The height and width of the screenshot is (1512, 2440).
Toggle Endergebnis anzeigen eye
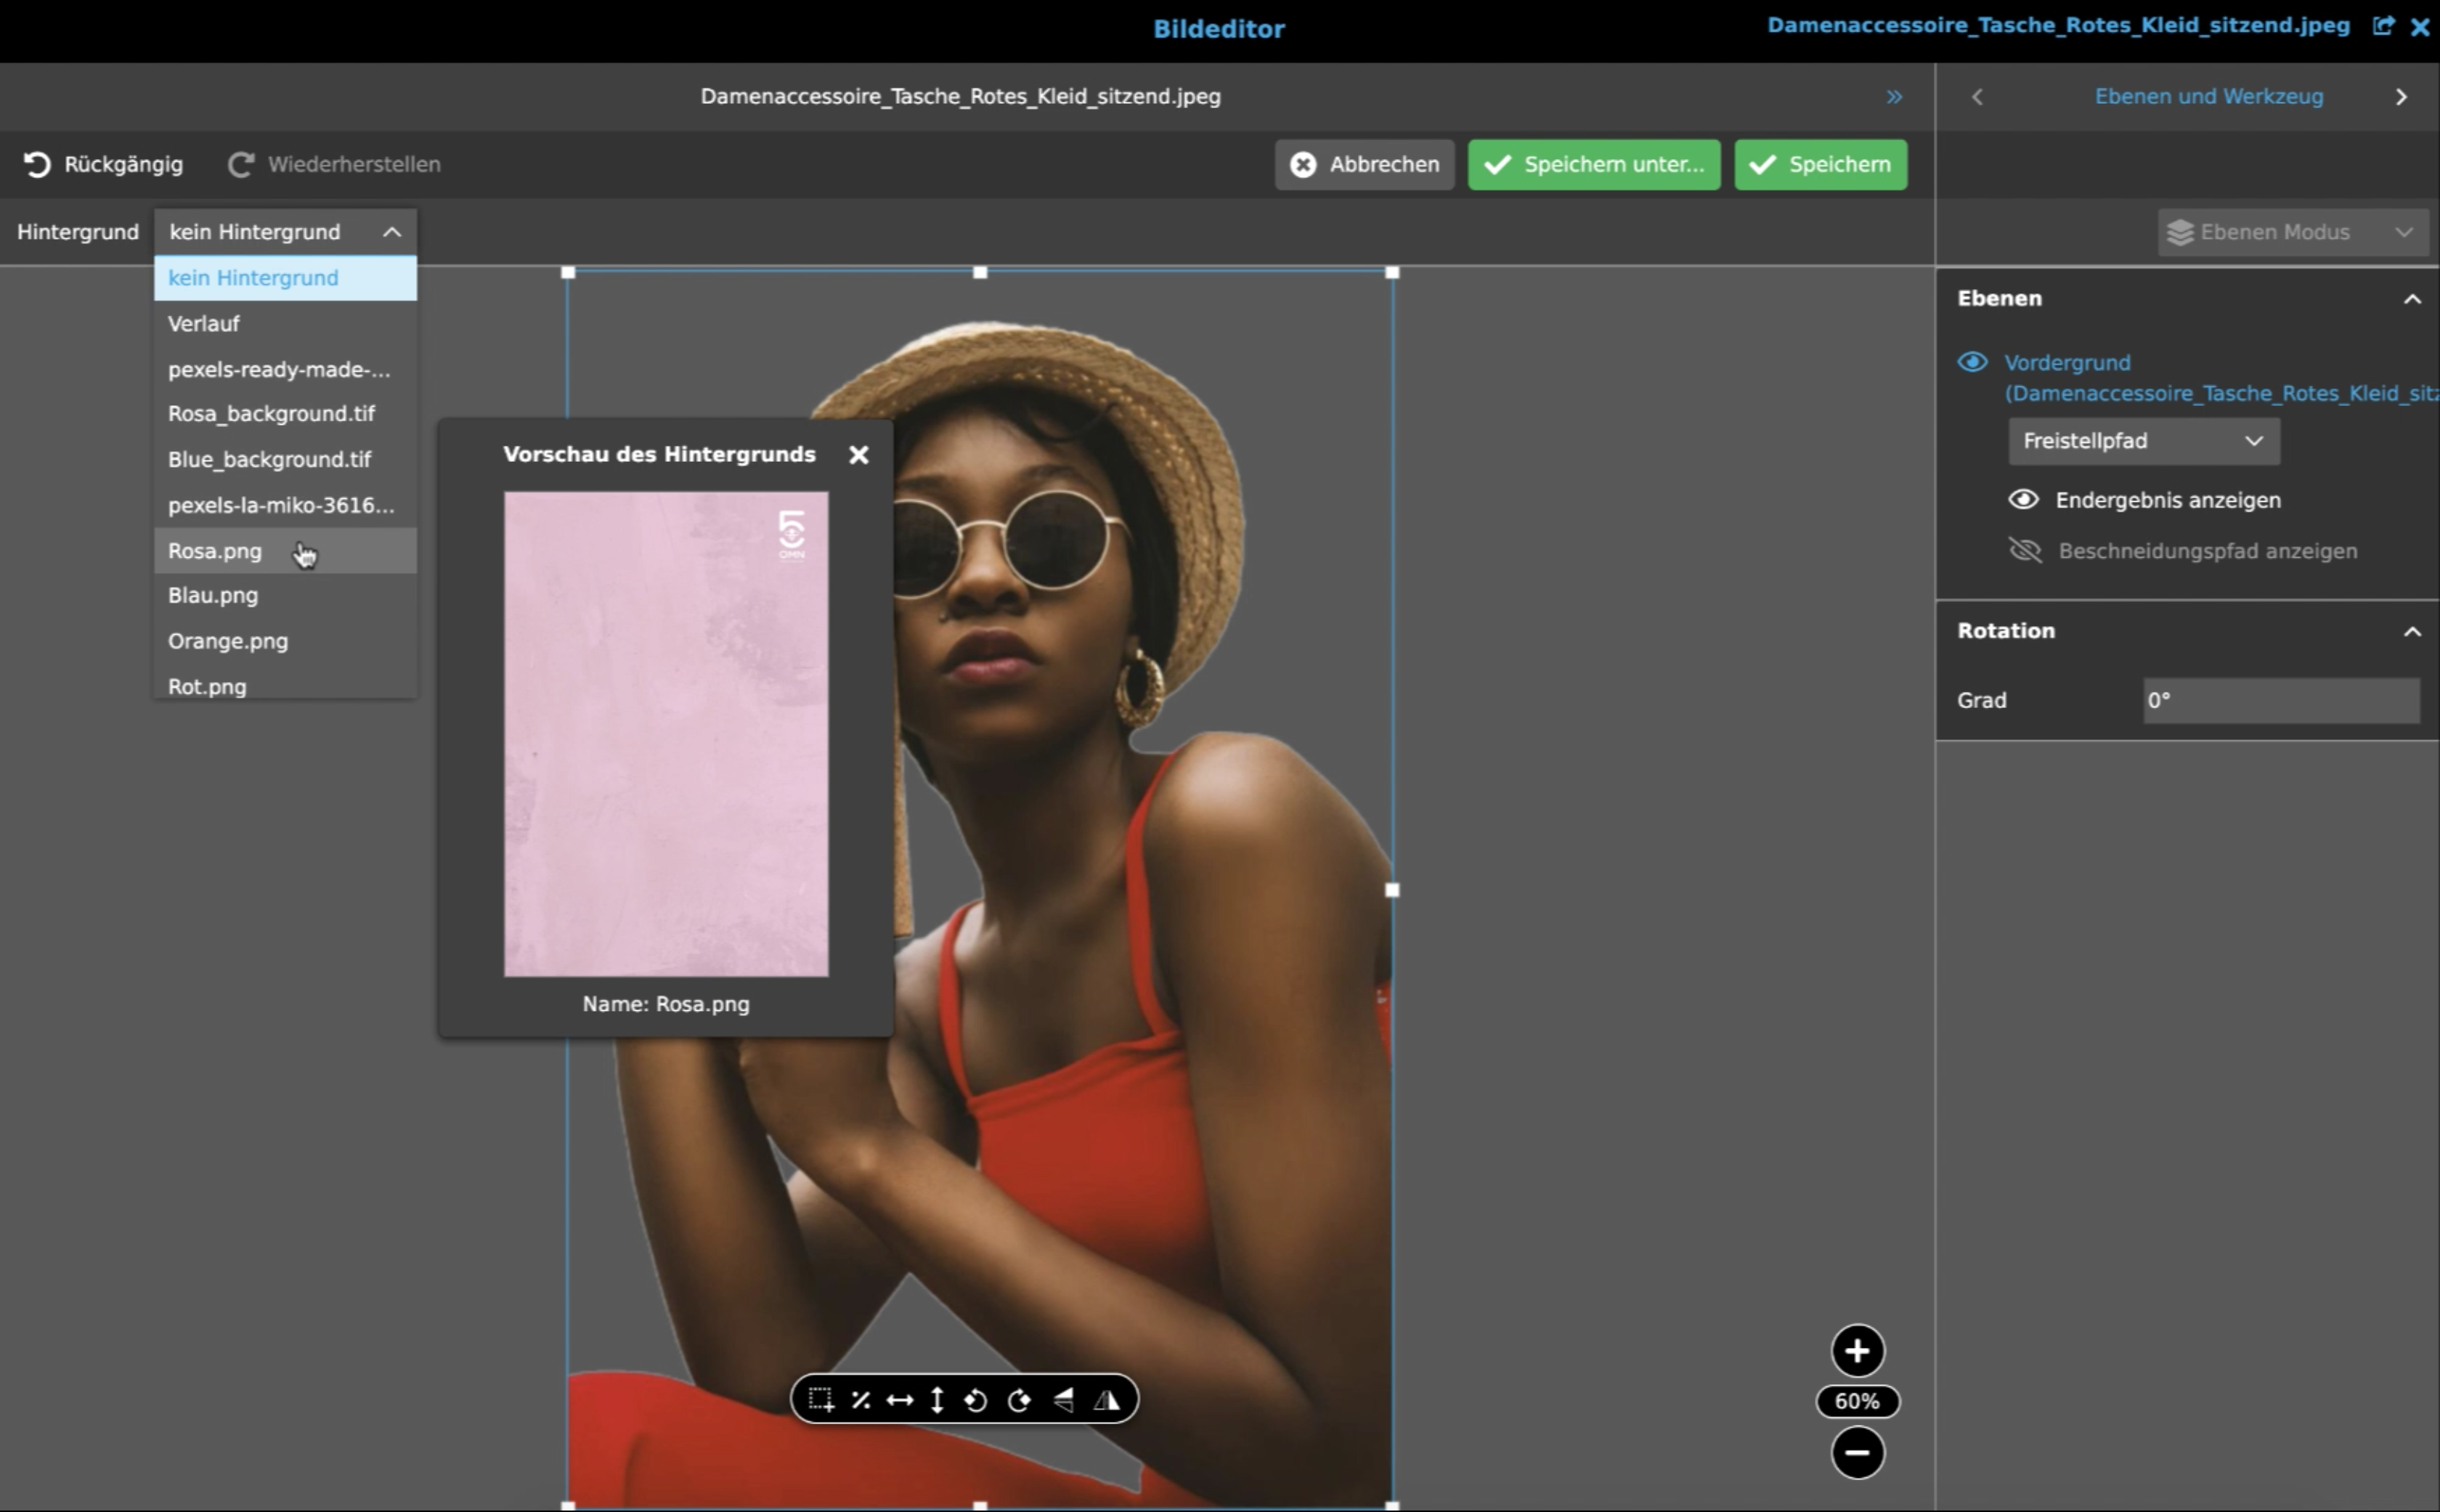[2023, 500]
